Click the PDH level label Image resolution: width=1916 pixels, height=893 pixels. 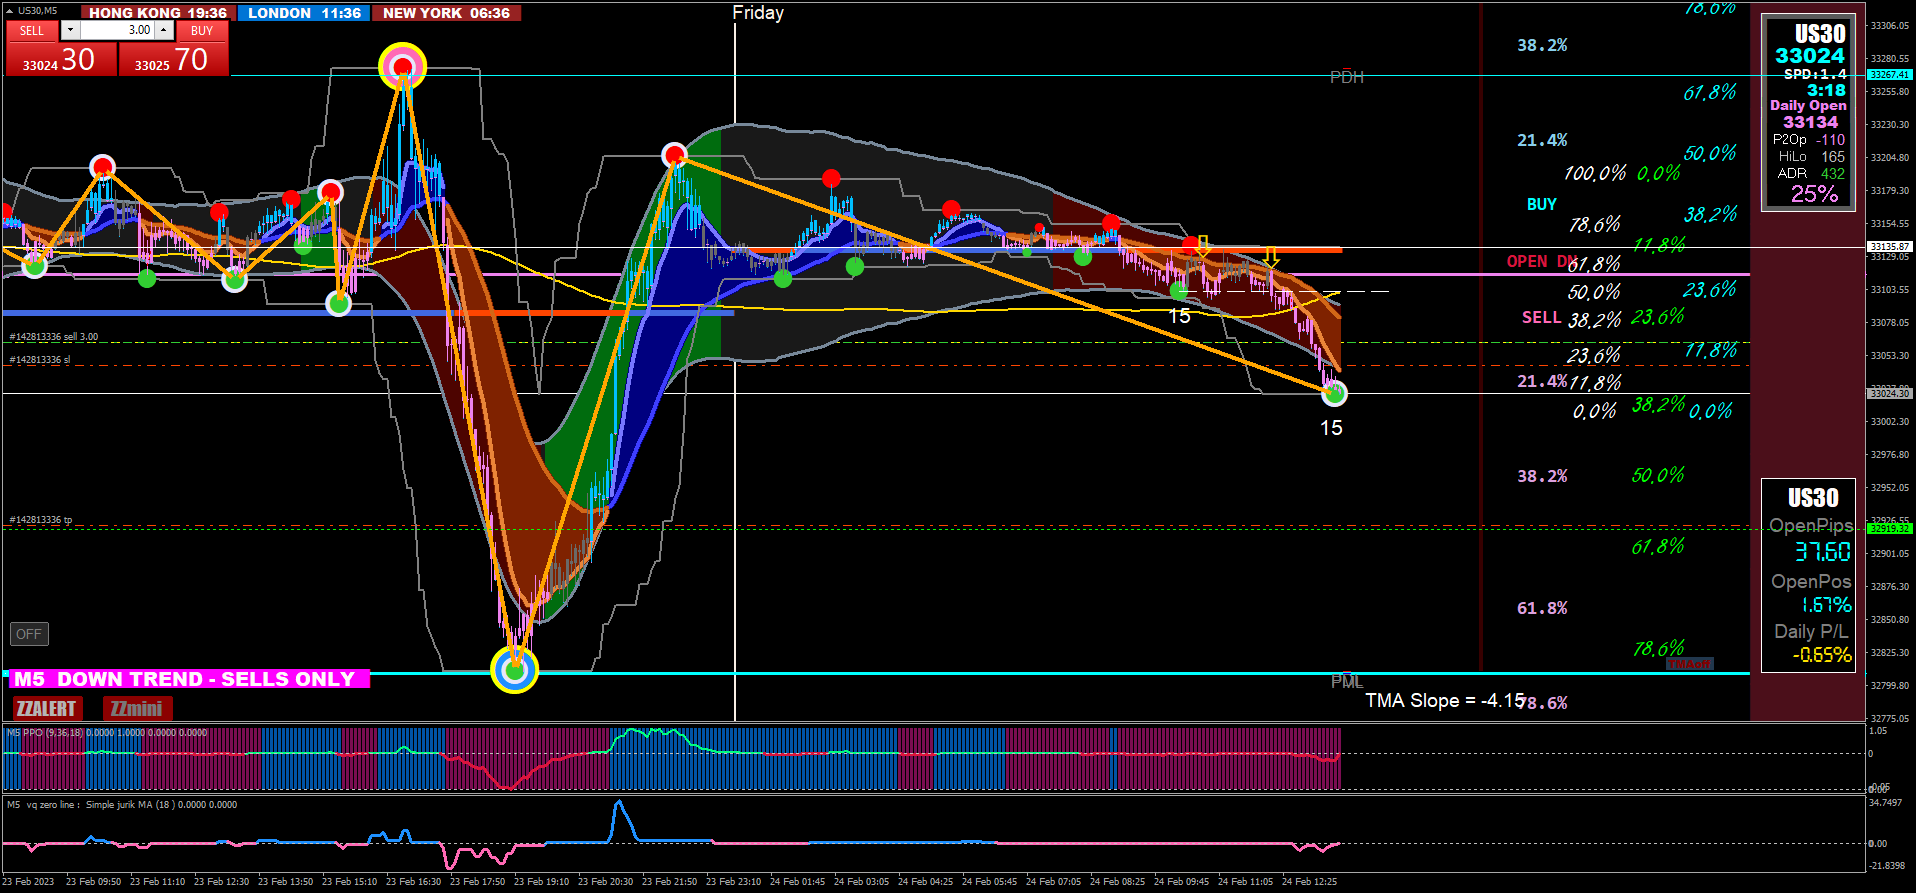1347,77
